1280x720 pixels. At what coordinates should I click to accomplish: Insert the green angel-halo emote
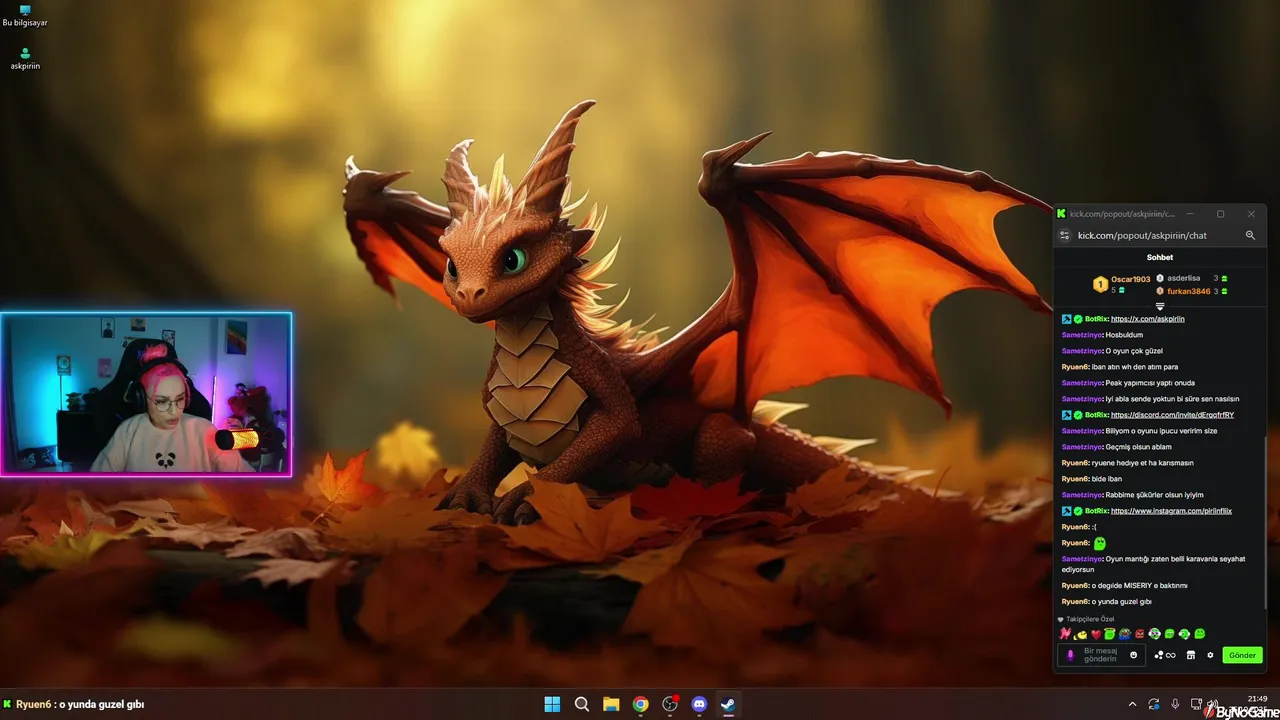[1110, 634]
